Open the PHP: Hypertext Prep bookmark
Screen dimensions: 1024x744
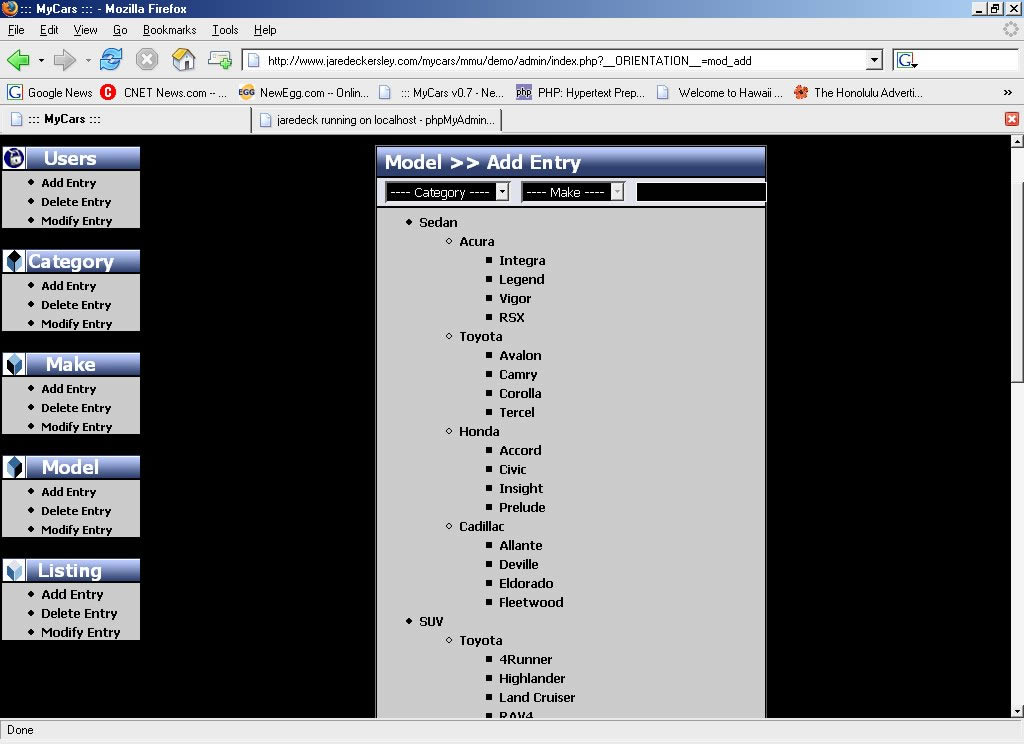coord(580,93)
